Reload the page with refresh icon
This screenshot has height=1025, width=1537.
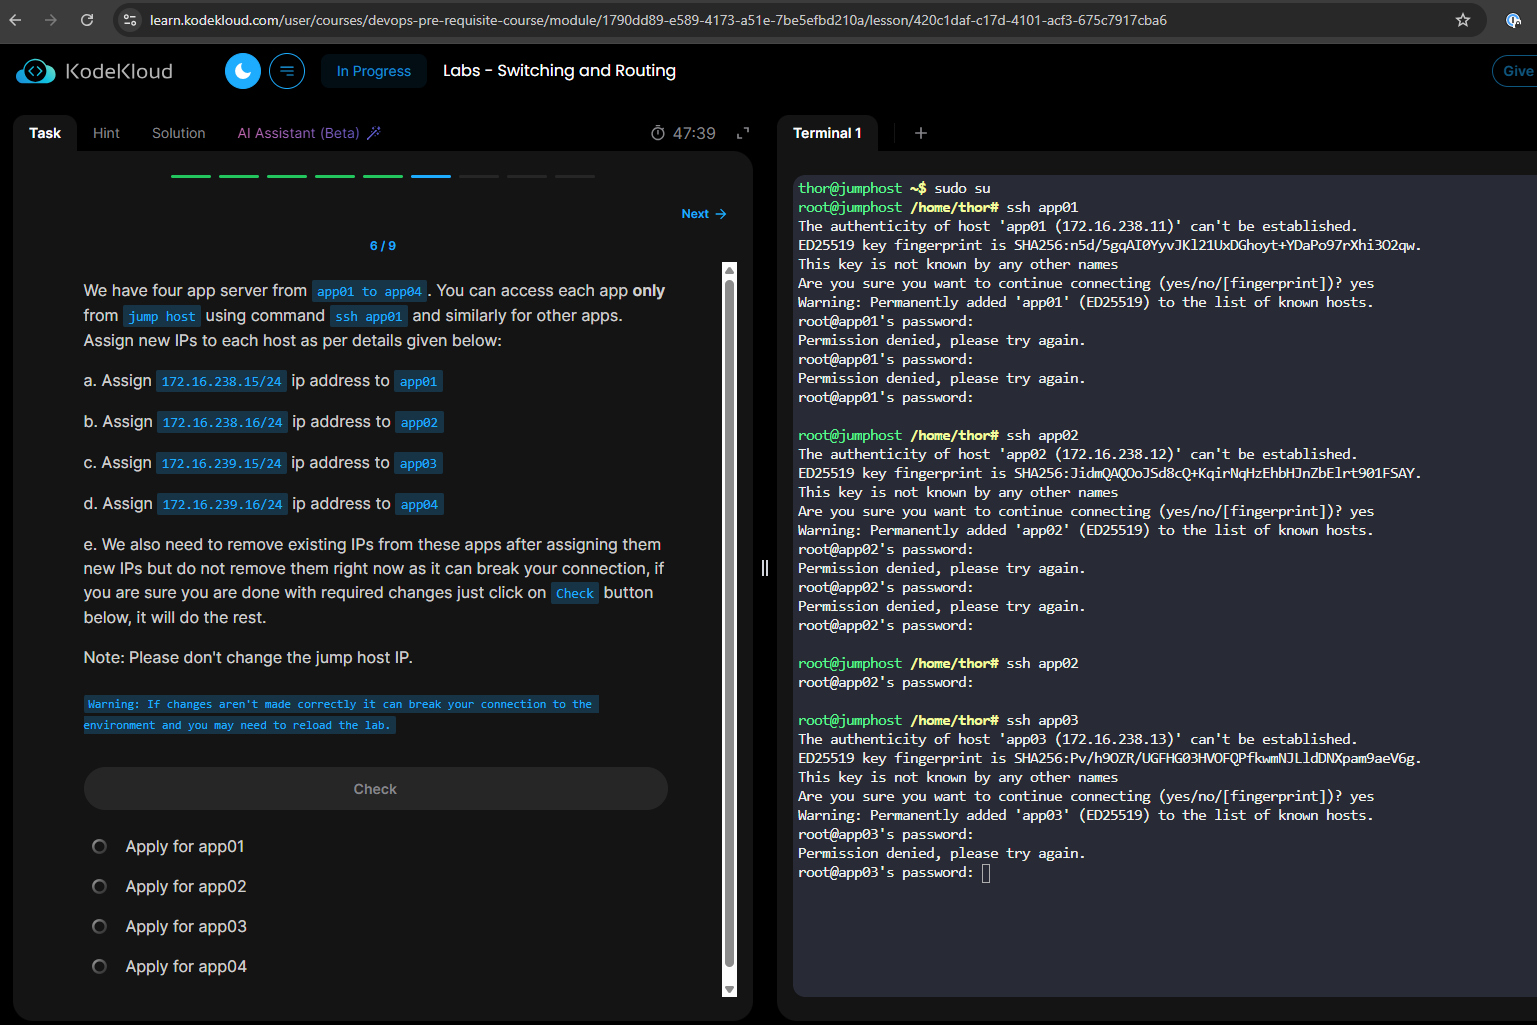(87, 20)
